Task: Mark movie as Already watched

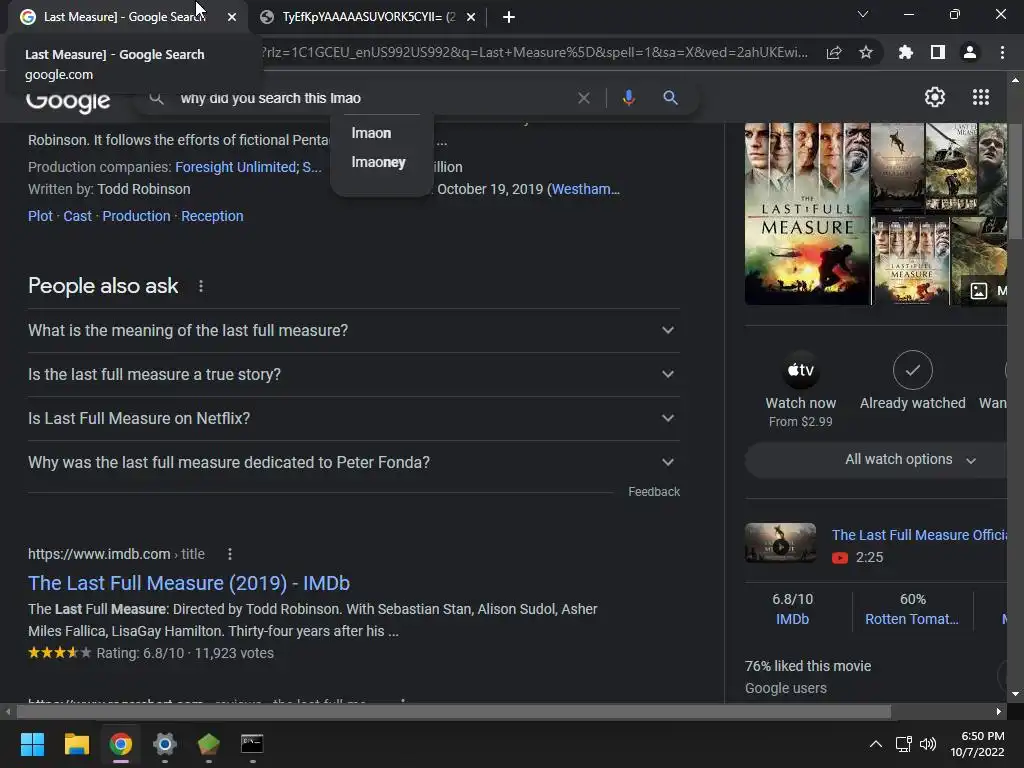Action: [912, 381]
